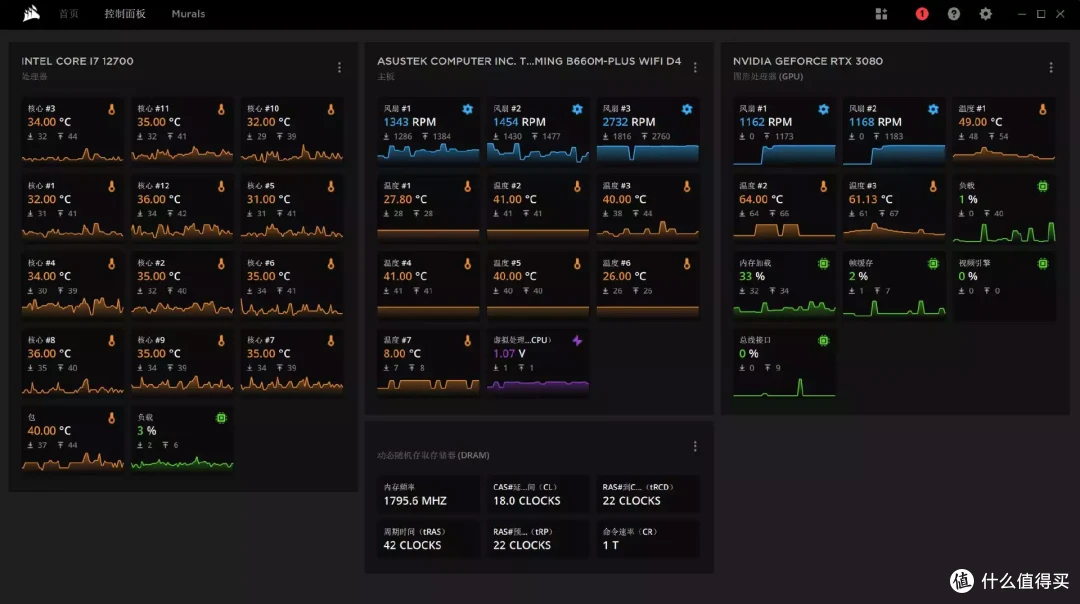Click chip icon on 帧缓存 2% tile

point(933,263)
